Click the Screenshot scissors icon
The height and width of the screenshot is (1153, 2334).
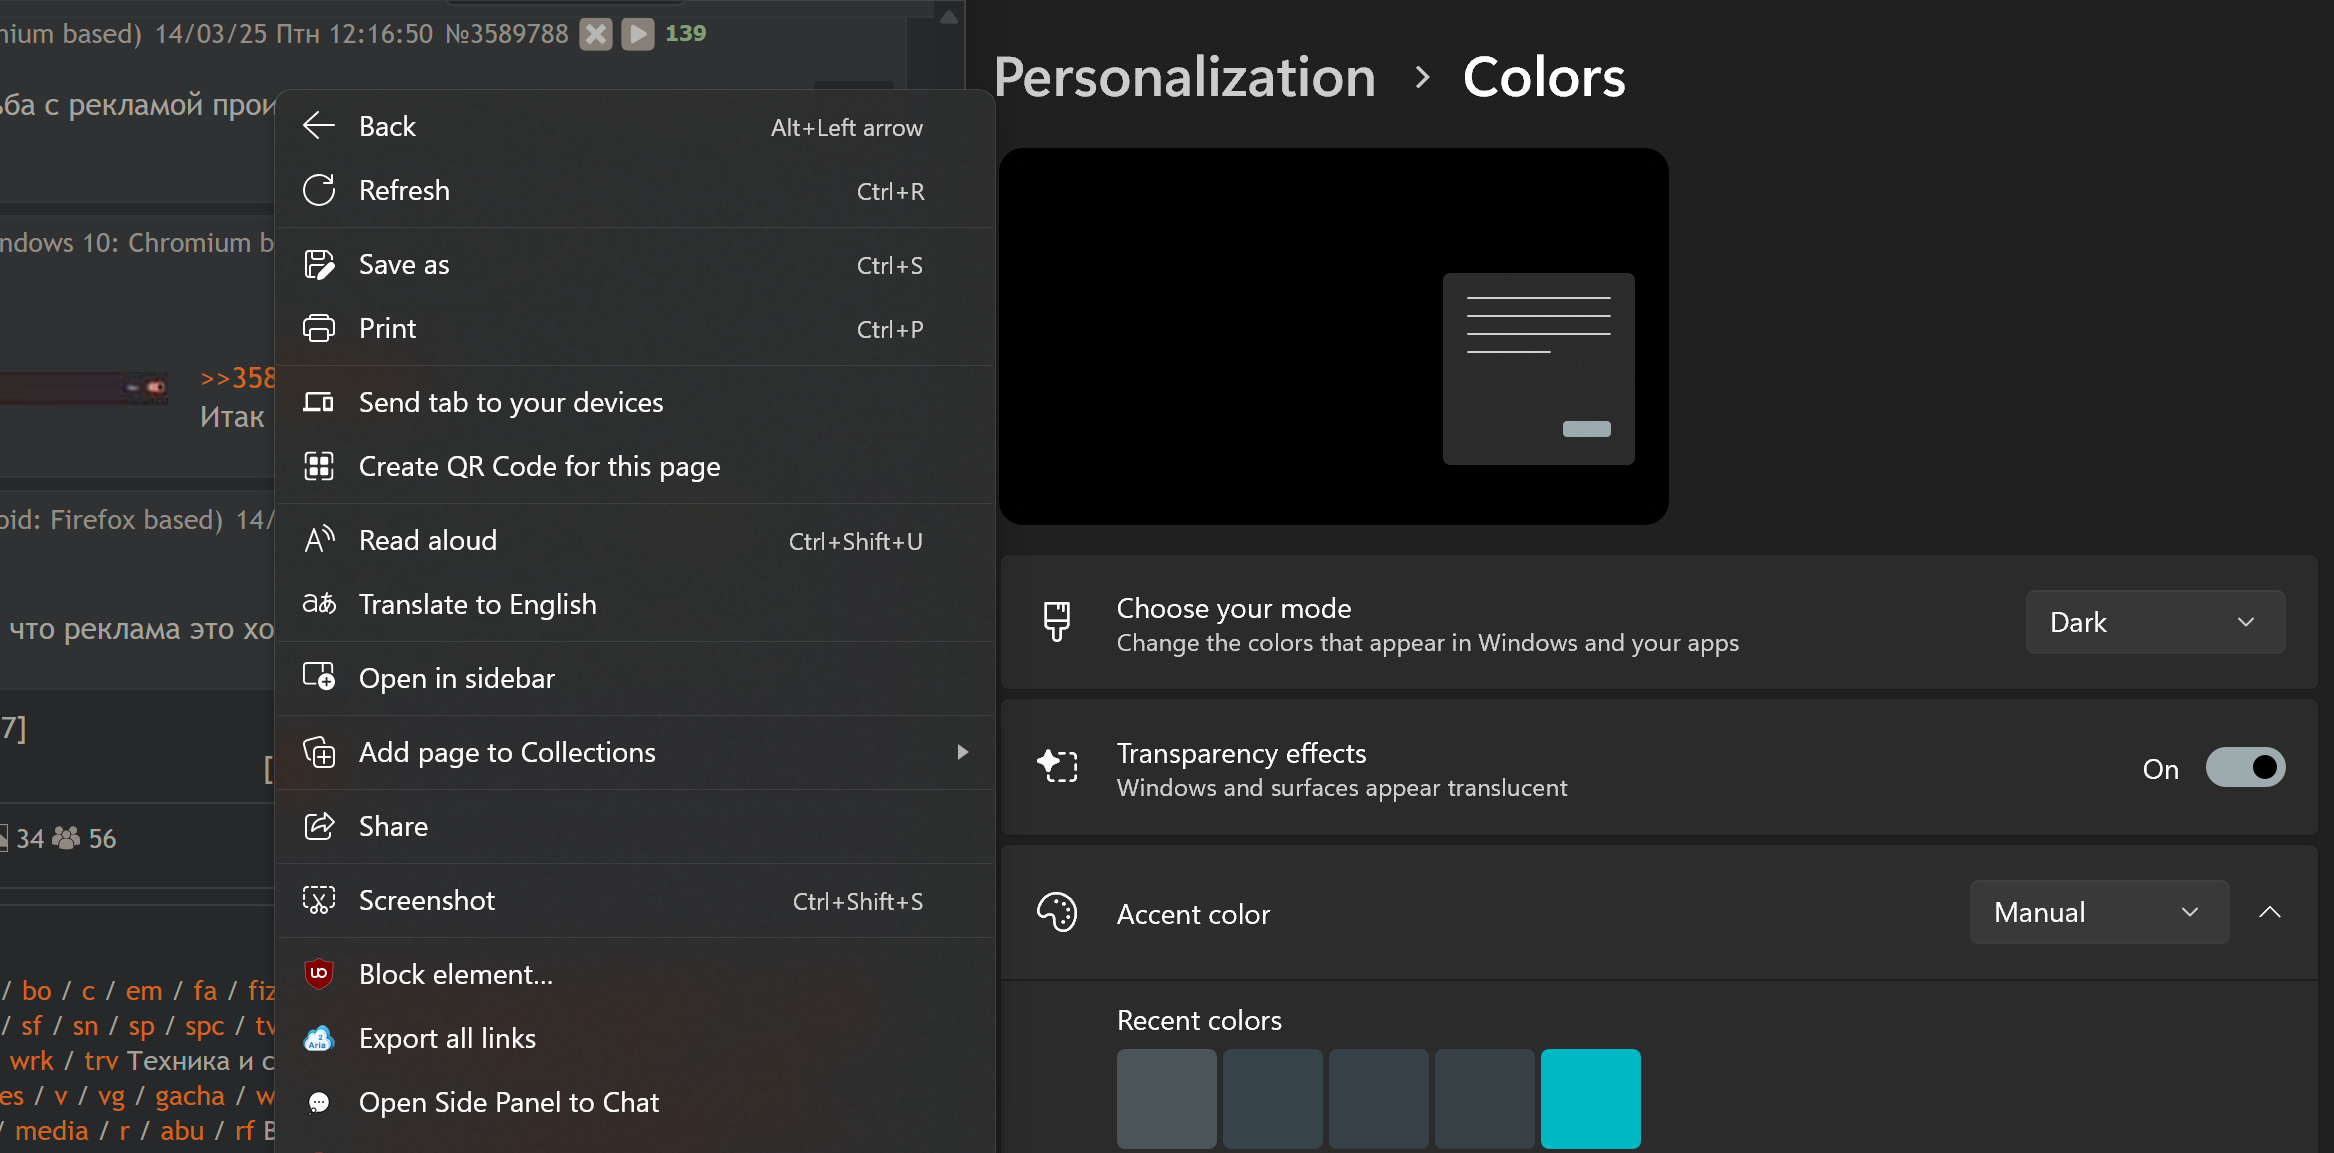coord(319,900)
